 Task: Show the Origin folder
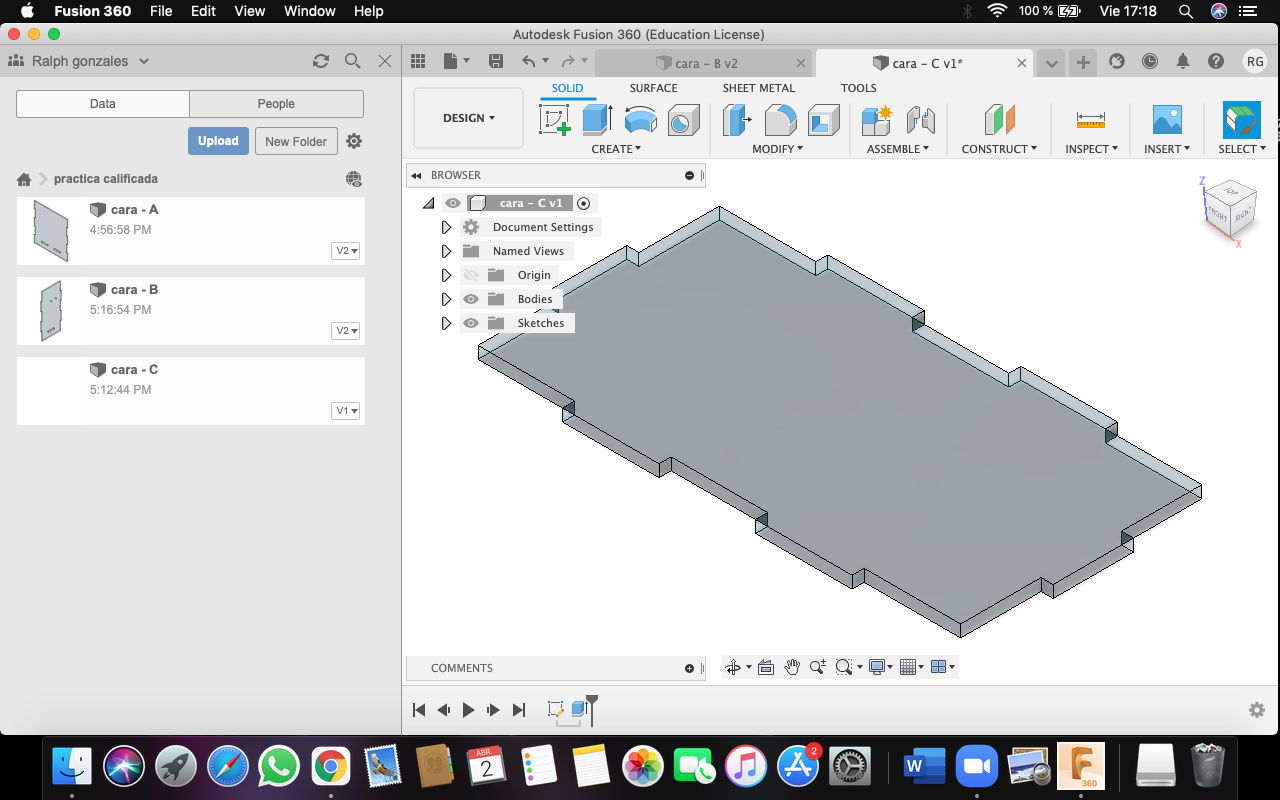point(471,275)
